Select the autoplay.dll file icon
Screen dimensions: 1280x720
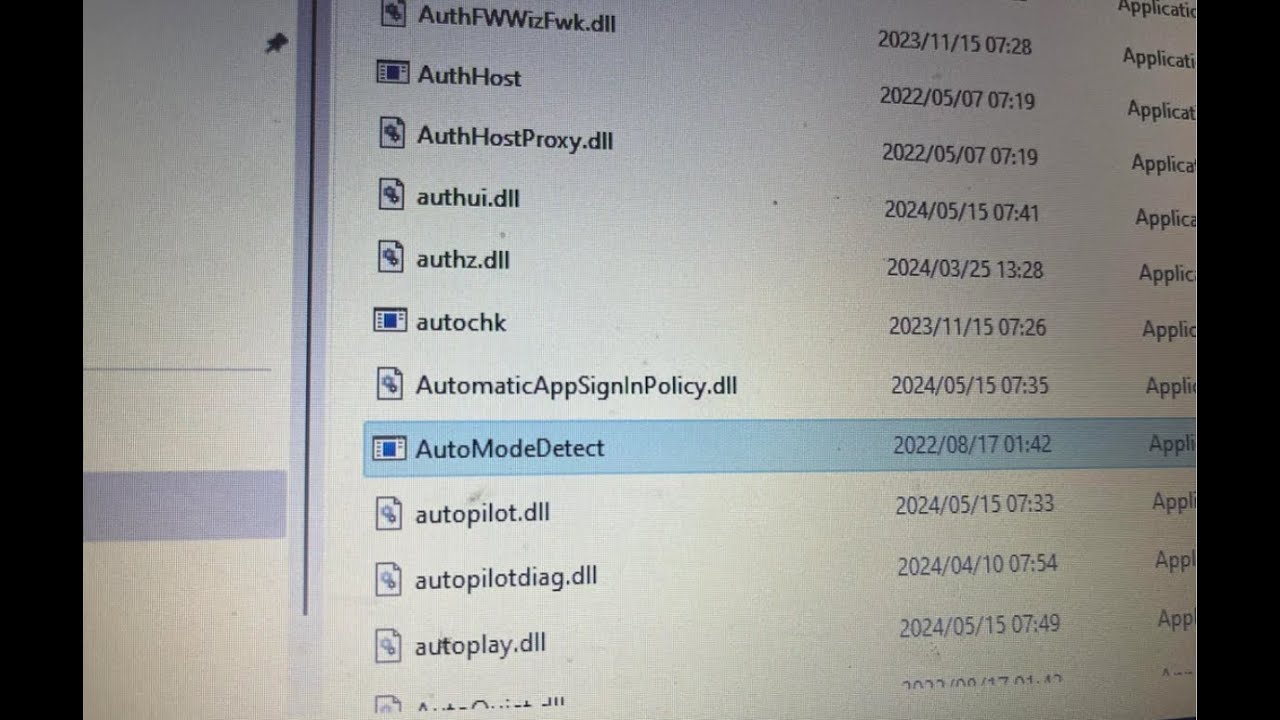pos(388,645)
